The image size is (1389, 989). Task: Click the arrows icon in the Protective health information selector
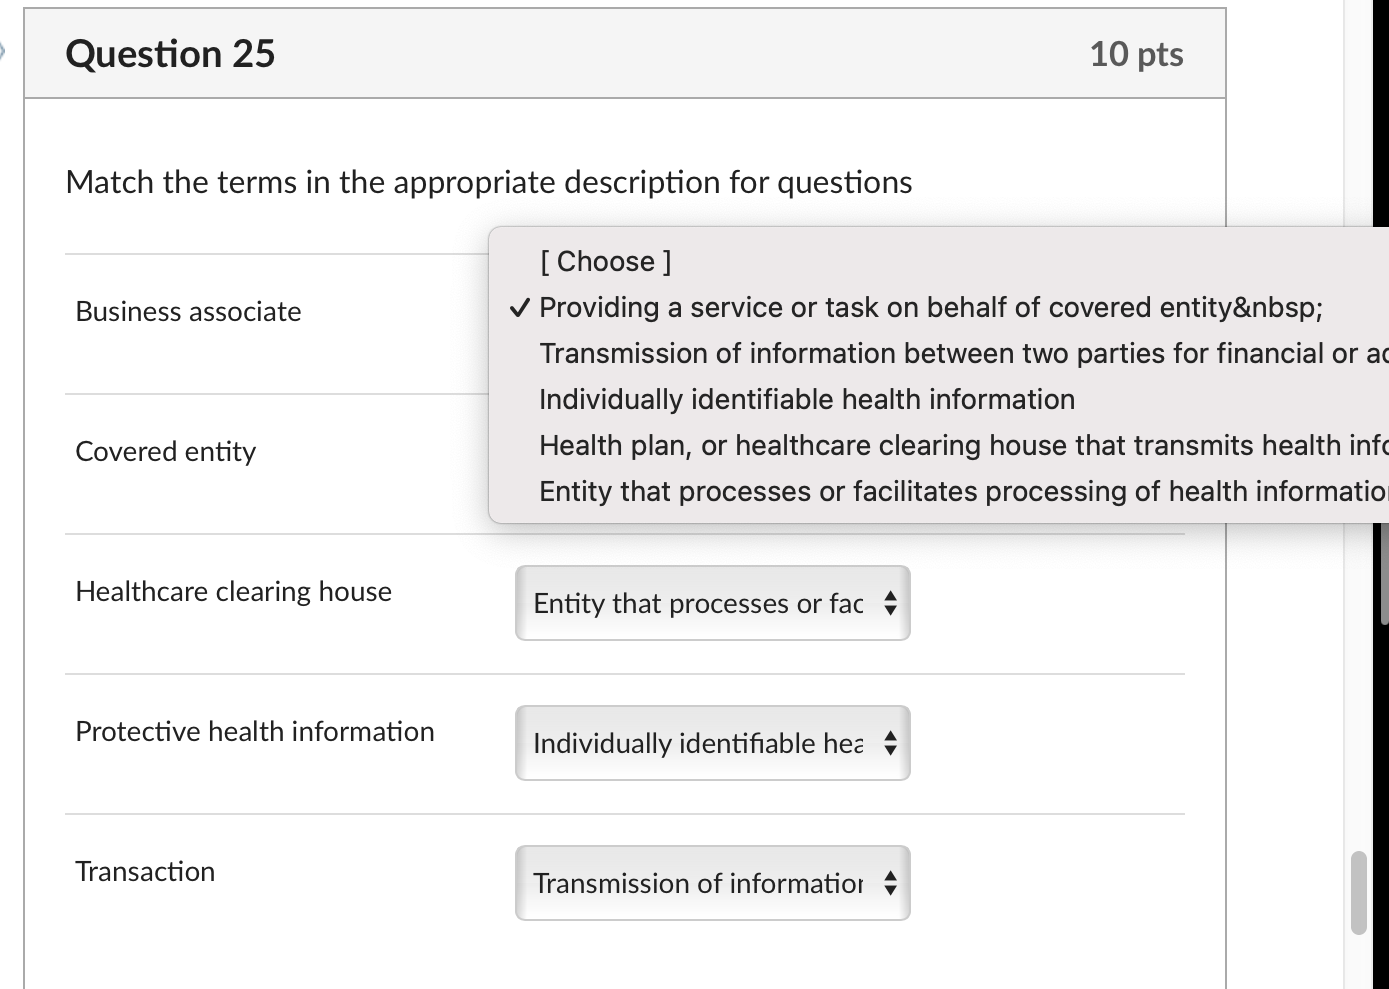(889, 743)
